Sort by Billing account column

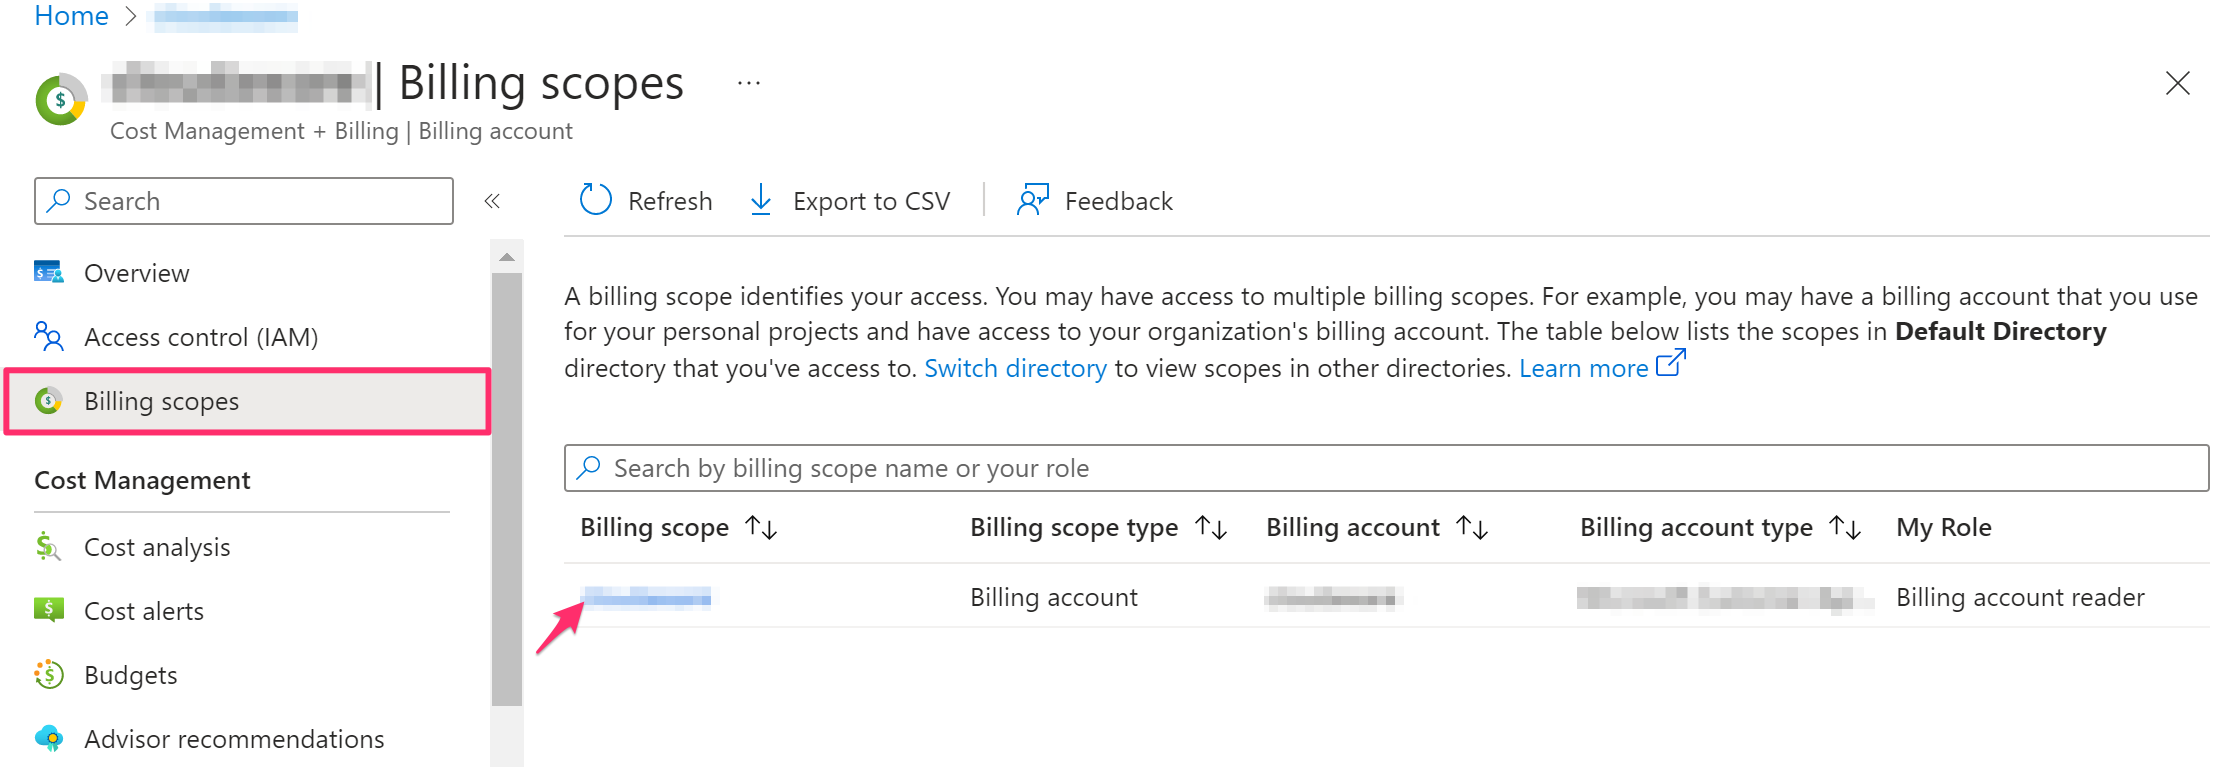(x=1472, y=528)
